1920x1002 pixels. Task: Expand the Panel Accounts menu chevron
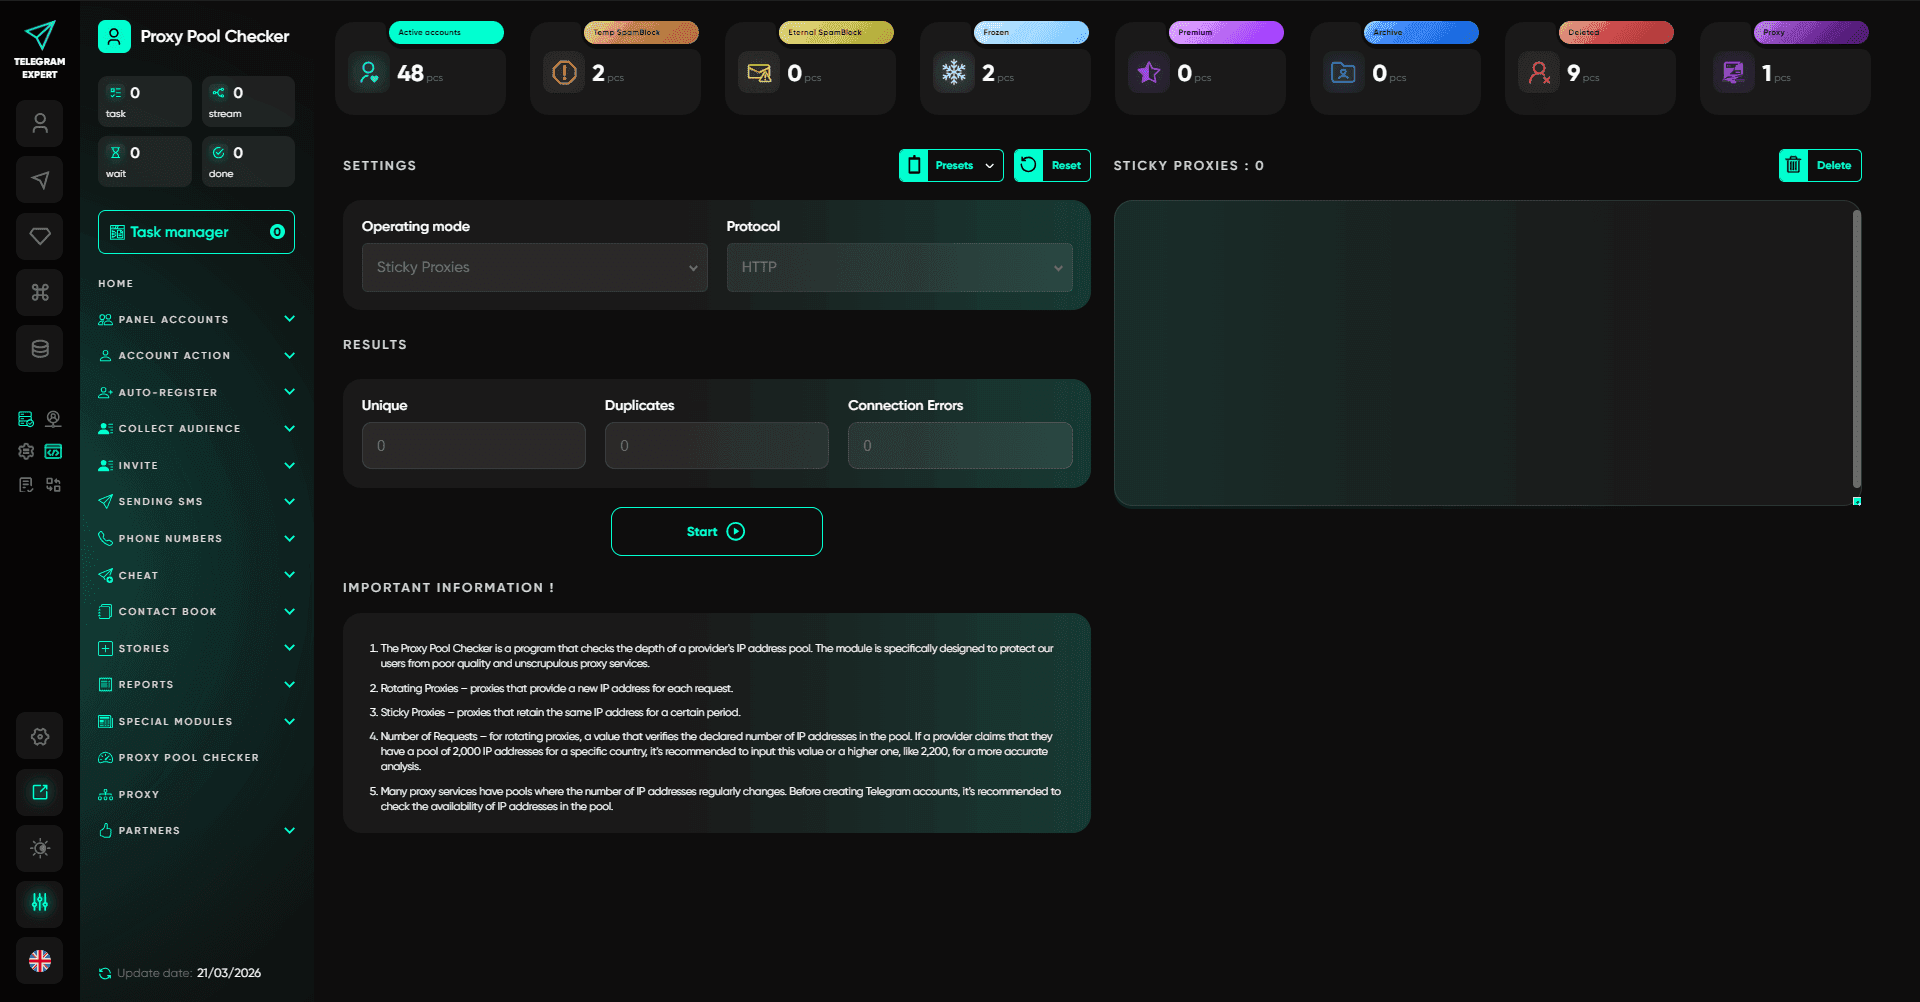pyautogui.click(x=289, y=319)
